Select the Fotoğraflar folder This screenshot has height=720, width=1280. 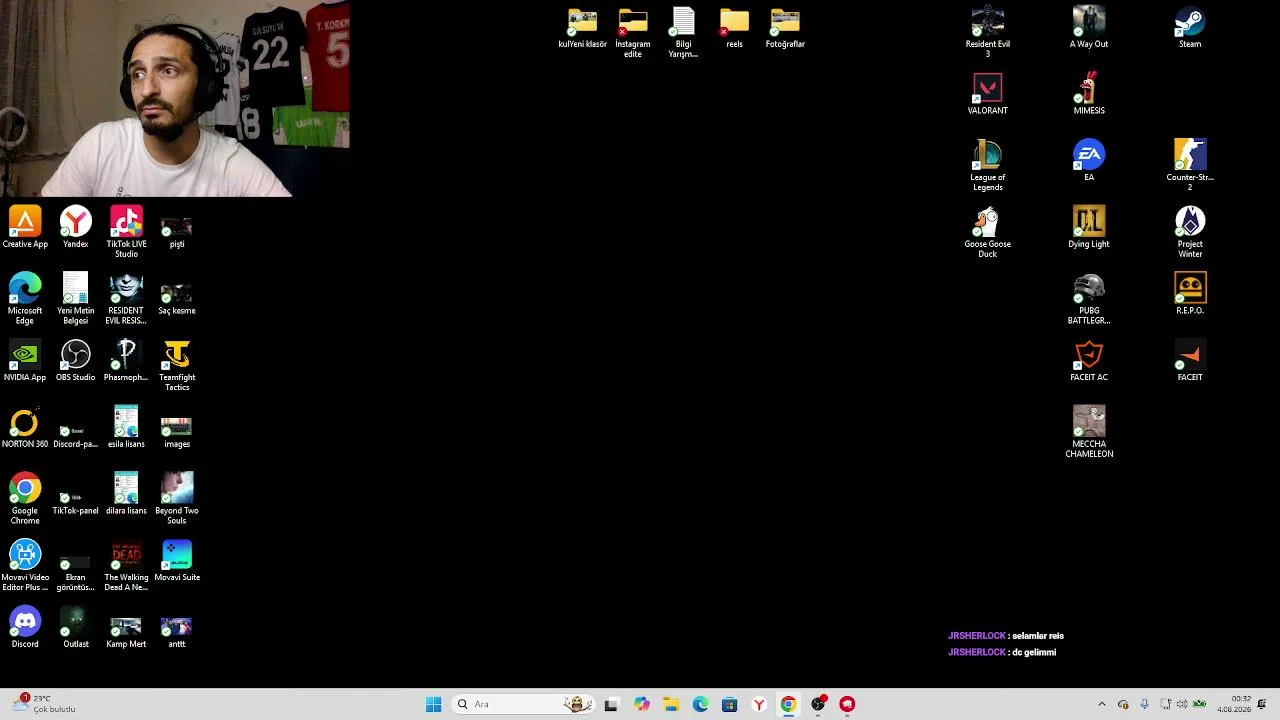785,27
